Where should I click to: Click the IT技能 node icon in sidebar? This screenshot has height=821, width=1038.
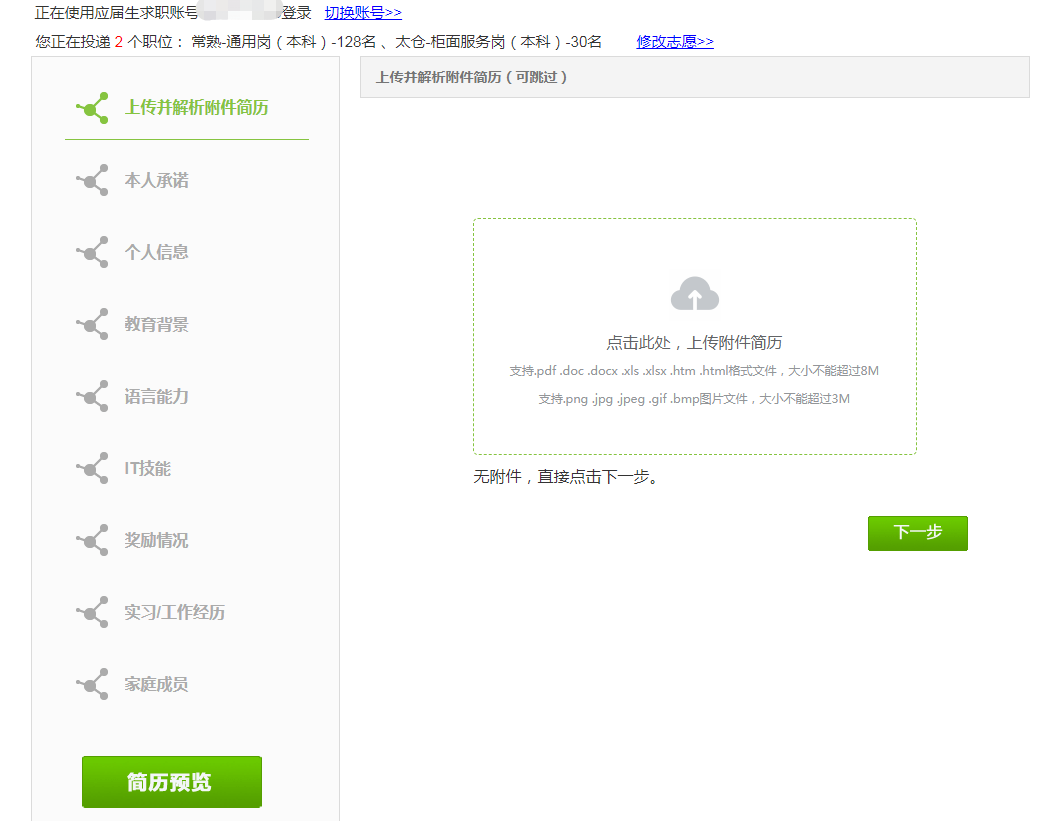[x=91, y=468]
